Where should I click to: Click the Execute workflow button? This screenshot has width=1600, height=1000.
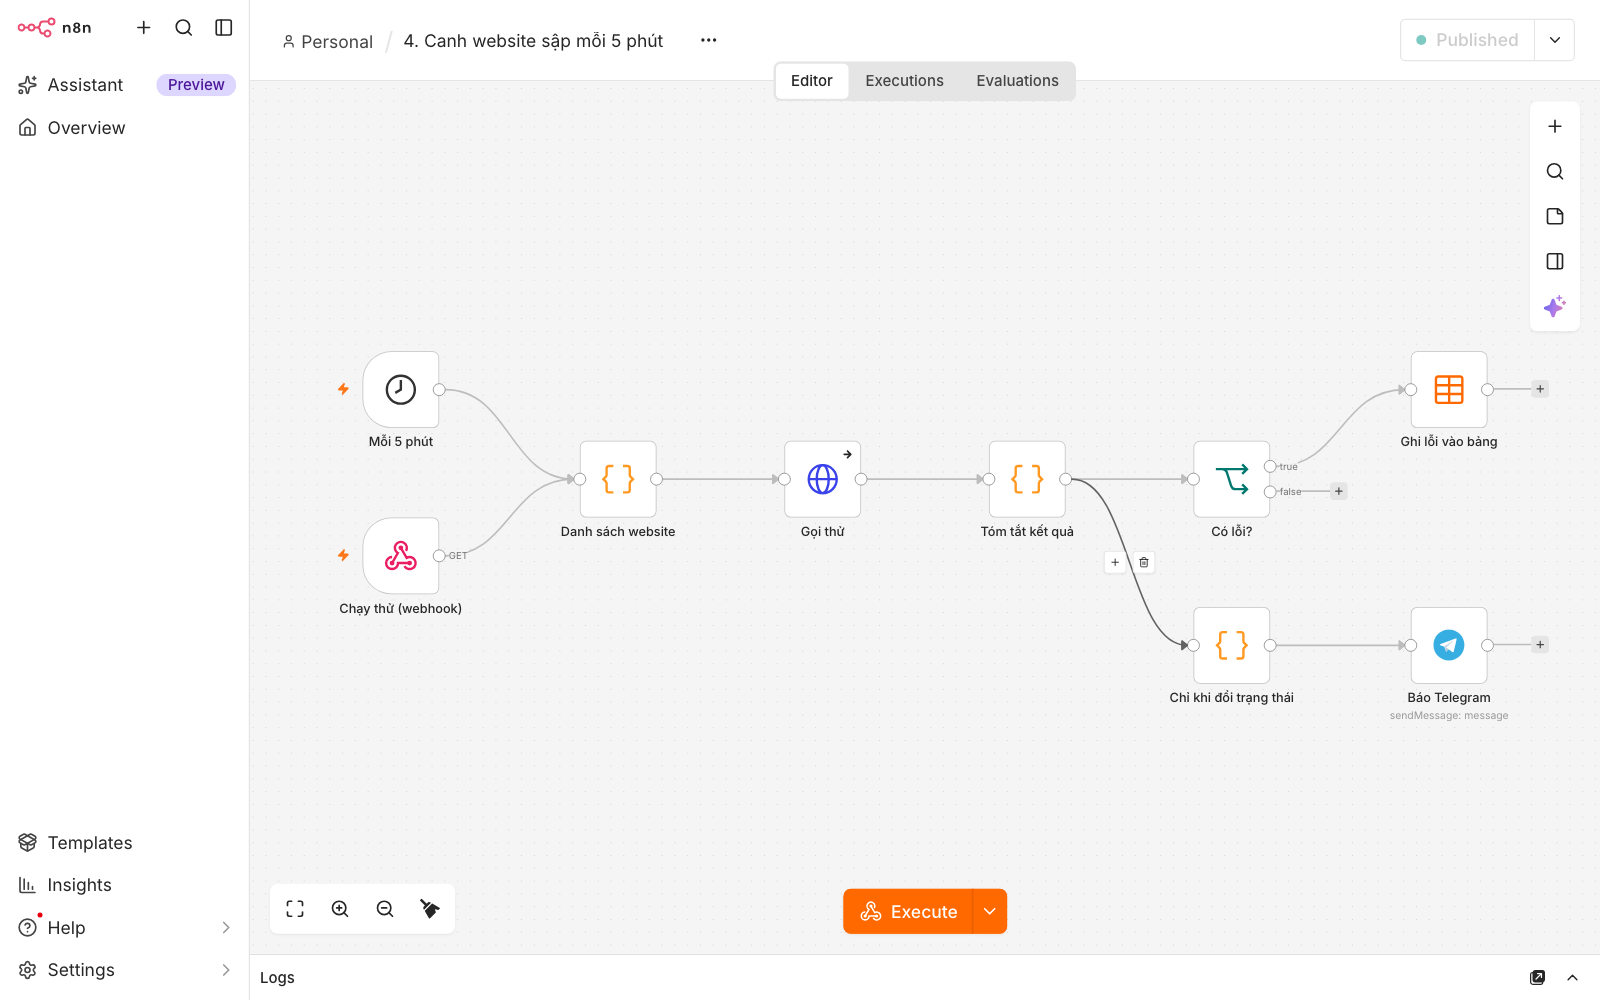908,911
